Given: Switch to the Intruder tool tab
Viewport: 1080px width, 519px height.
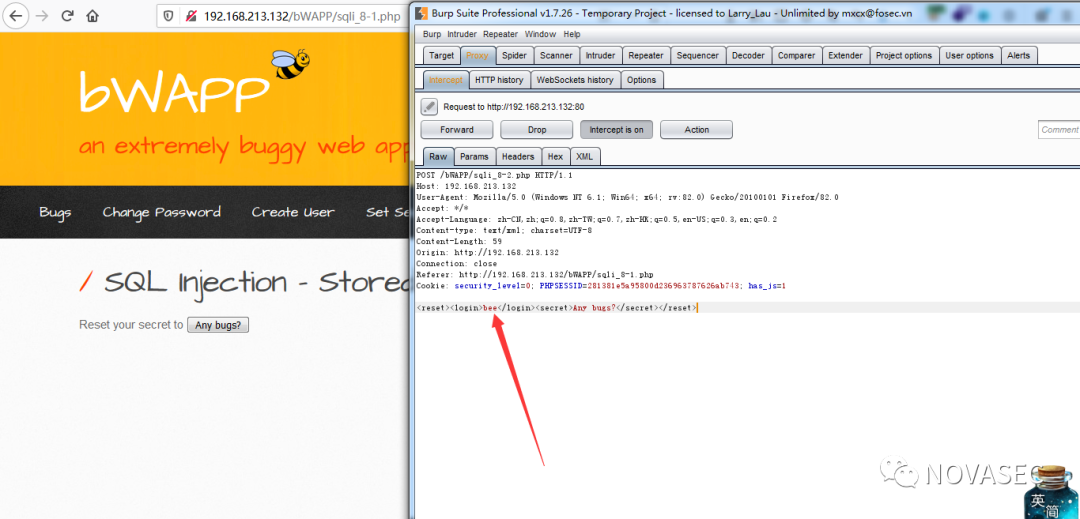Looking at the screenshot, I should pos(601,56).
